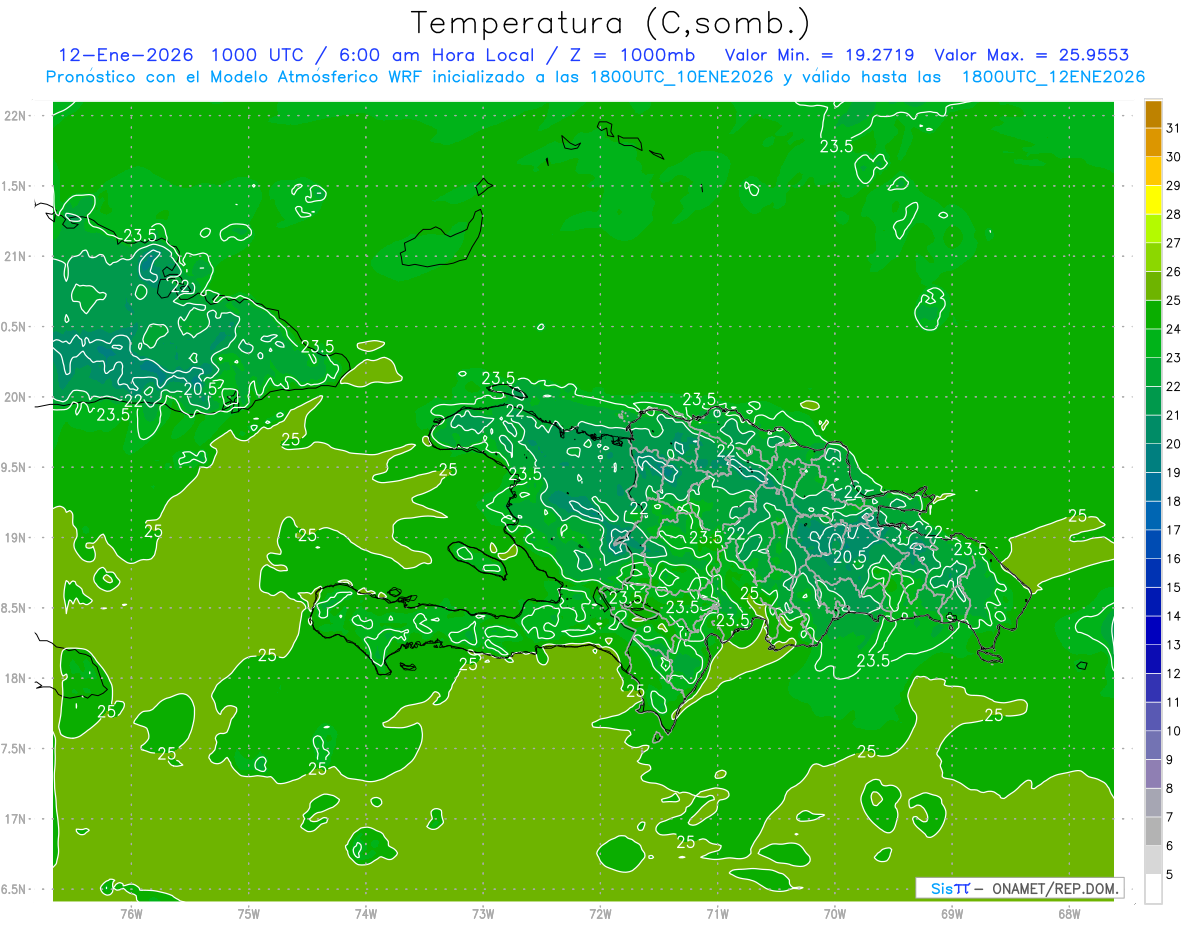Pick the lime swatch between 27 and 28
Viewport: 1200px width, 927px height.
tap(1153, 228)
